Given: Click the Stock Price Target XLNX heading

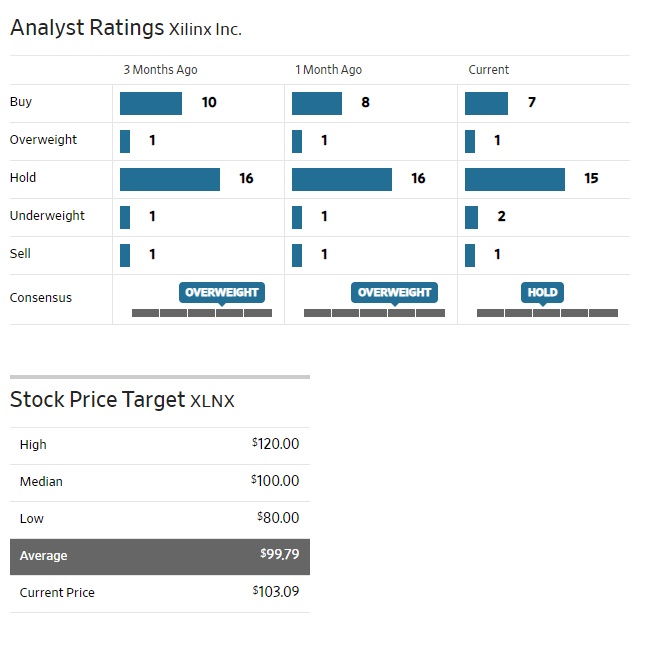Looking at the screenshot, I should tap(122, 400).
